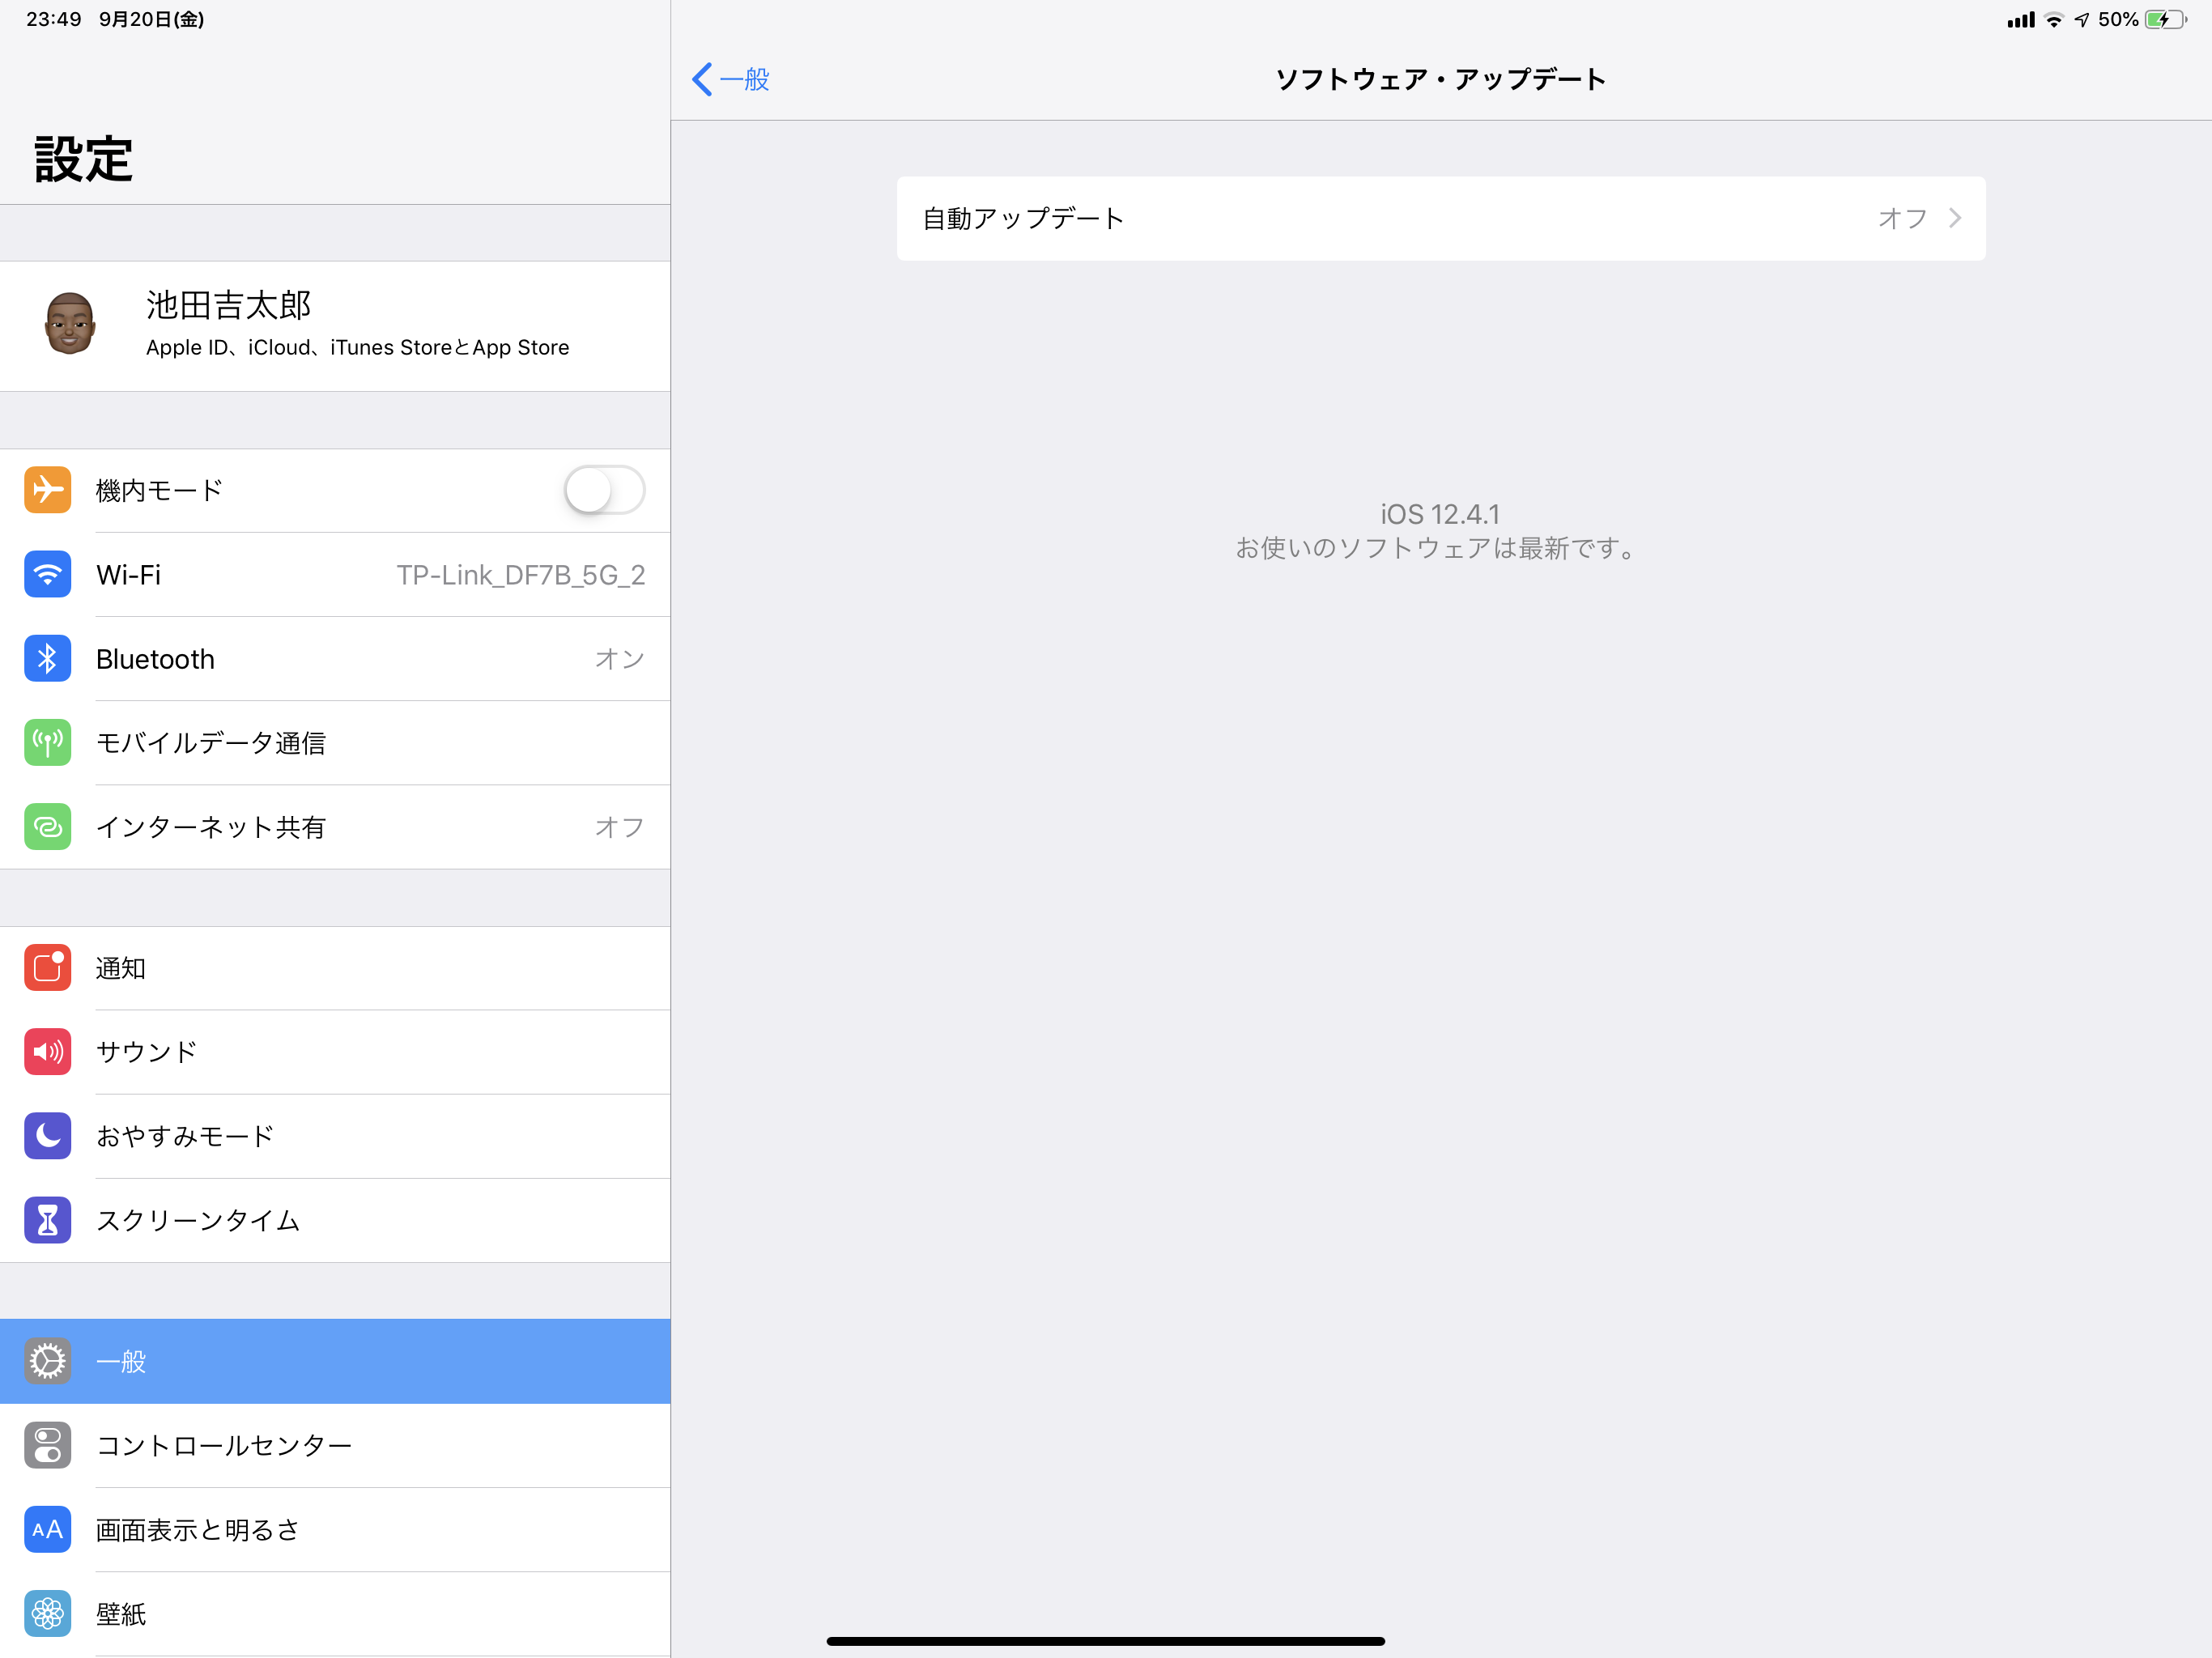Open Bluetooth settings row

[x=335, y=659]
